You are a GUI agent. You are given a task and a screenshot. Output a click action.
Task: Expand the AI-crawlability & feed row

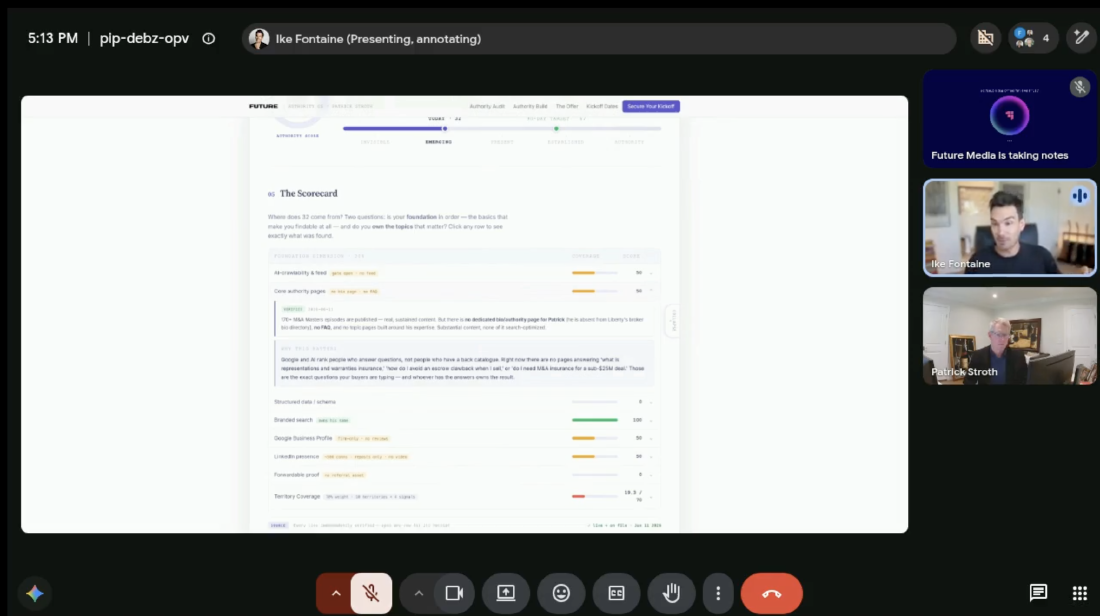click(464, 273)
